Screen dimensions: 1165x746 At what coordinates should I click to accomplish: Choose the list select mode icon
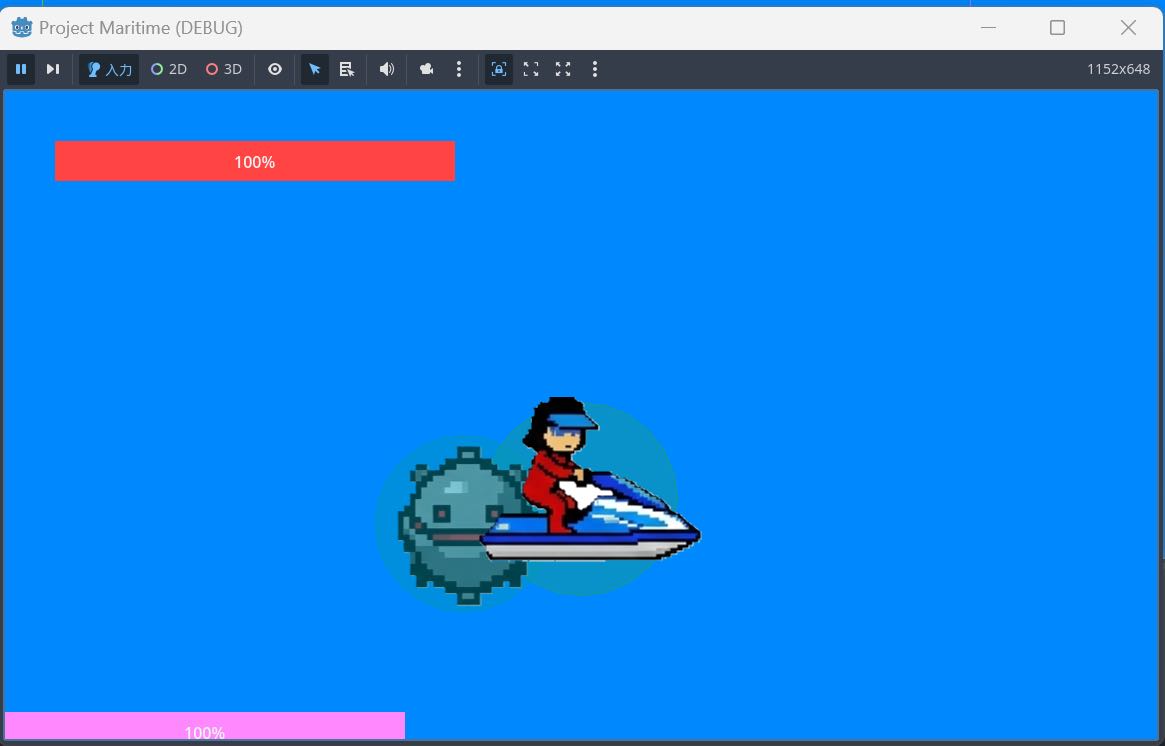pos(347,69)
